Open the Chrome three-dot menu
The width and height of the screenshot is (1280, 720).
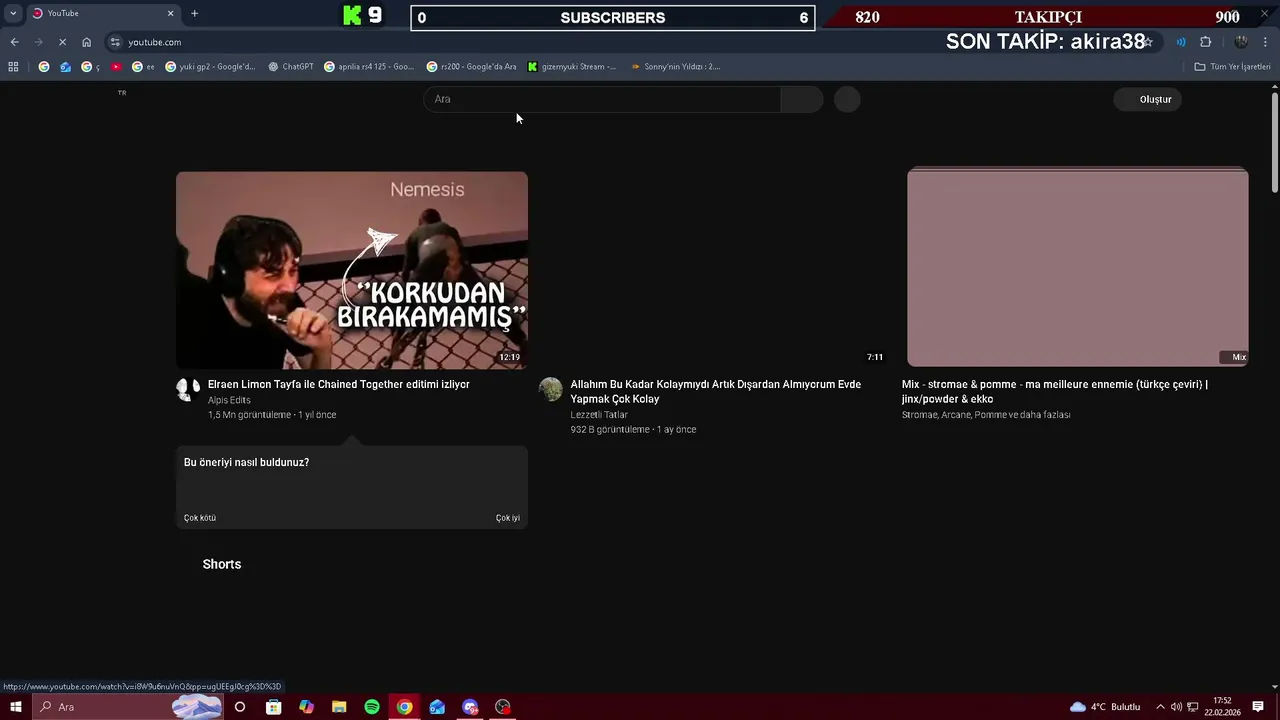click(1267, 42)
